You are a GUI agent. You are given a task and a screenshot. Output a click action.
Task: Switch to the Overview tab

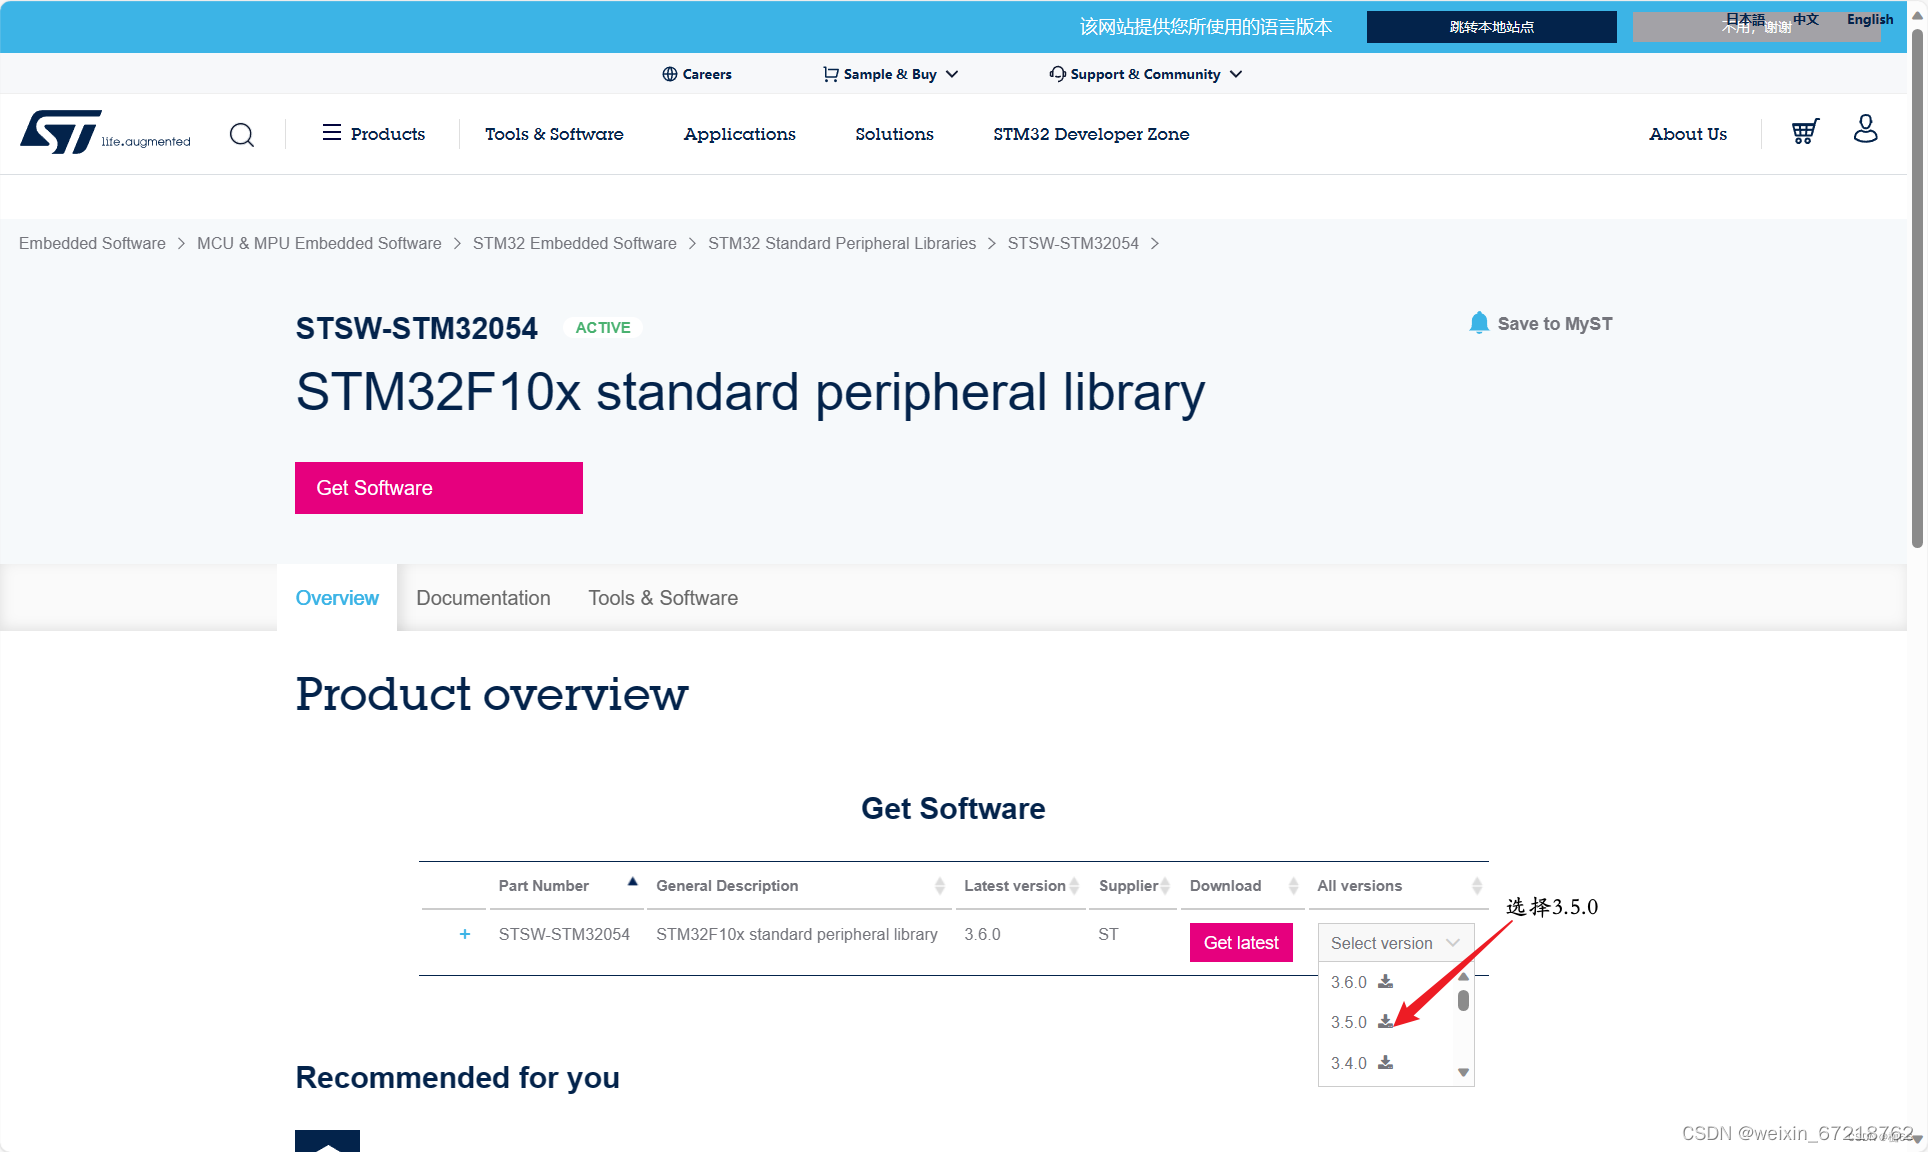[337, 598]
